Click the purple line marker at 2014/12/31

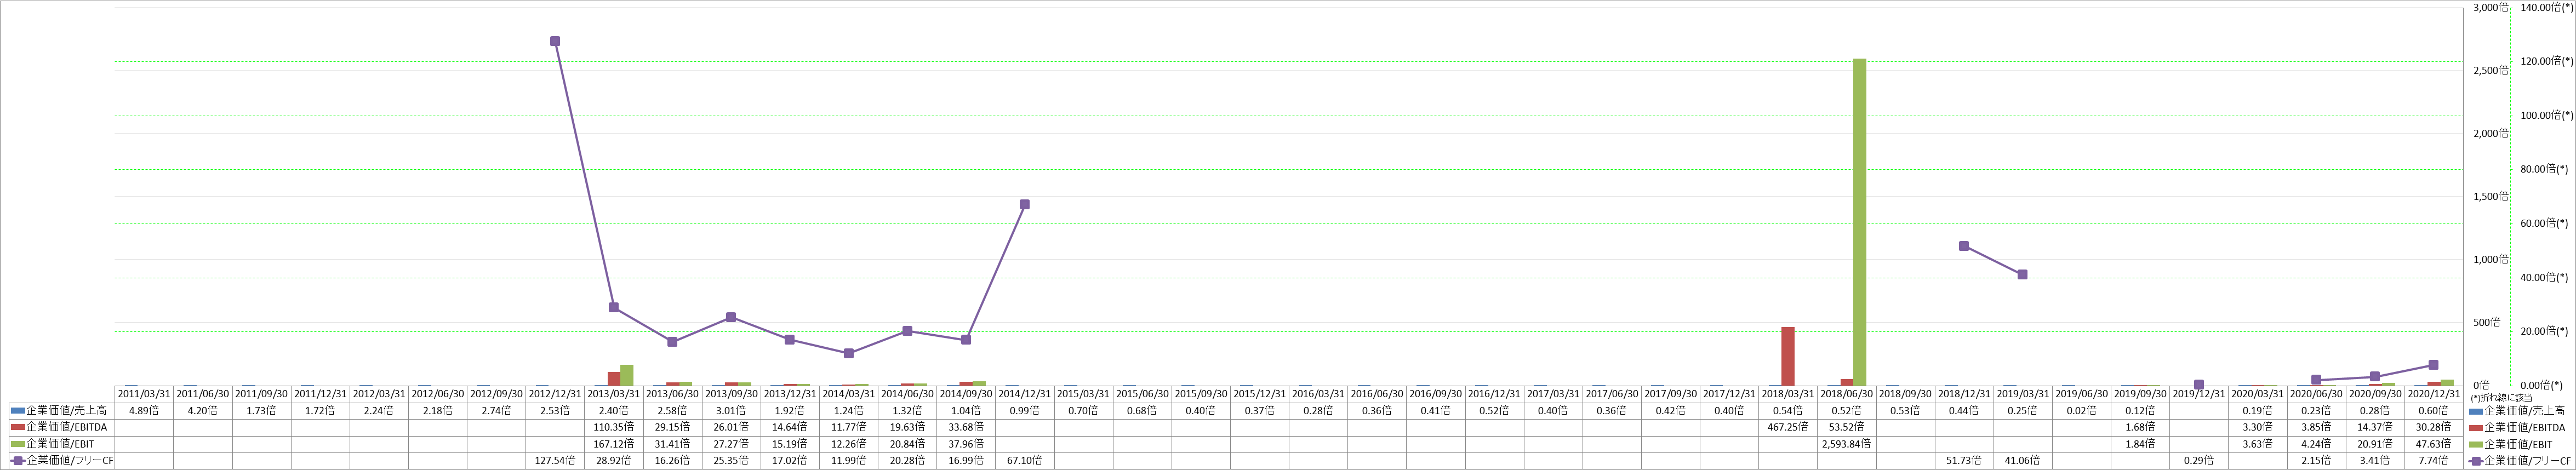pyautogui.click(x=1024, y=204)
